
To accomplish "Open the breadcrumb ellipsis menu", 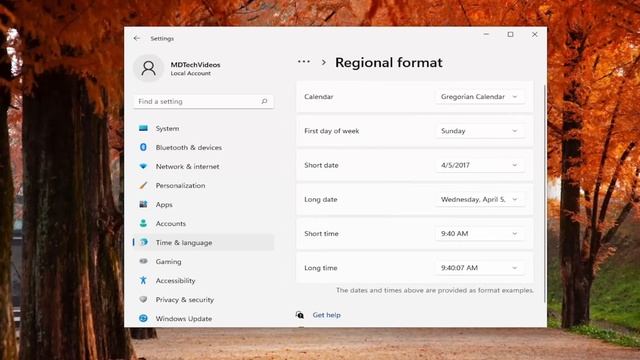I will (x=304, y=62).
